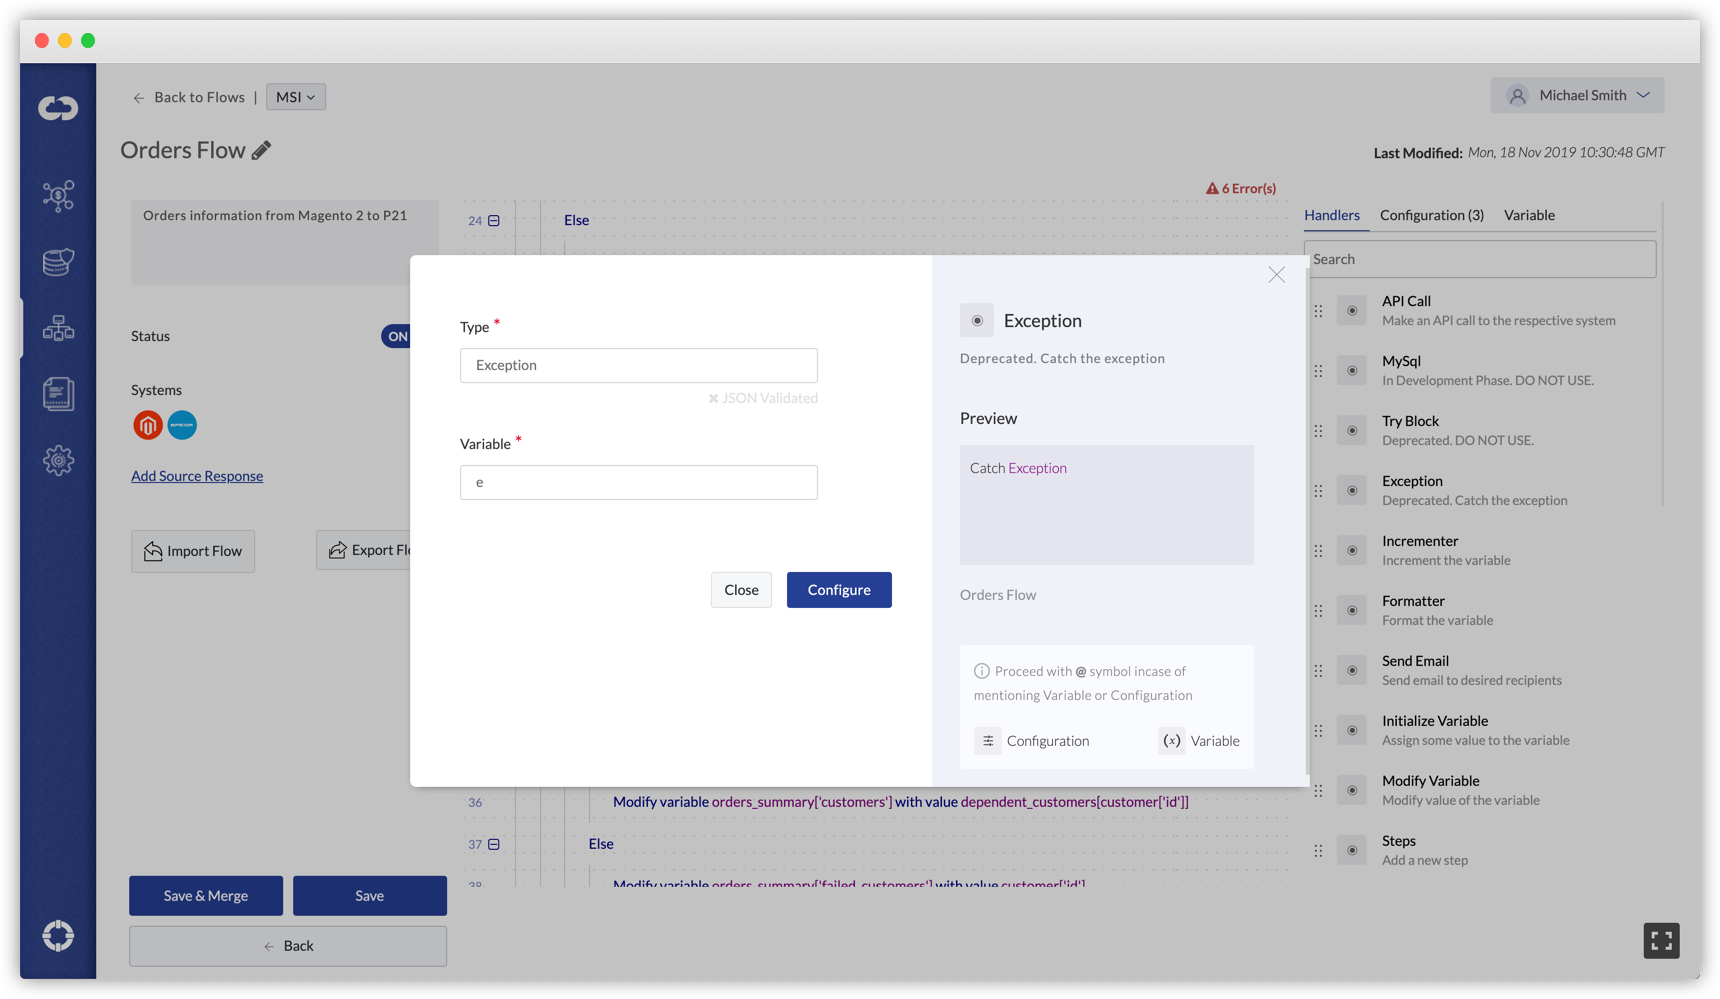
Task: Click the MySql handler icon
Action: click(x=1352, y=371)
